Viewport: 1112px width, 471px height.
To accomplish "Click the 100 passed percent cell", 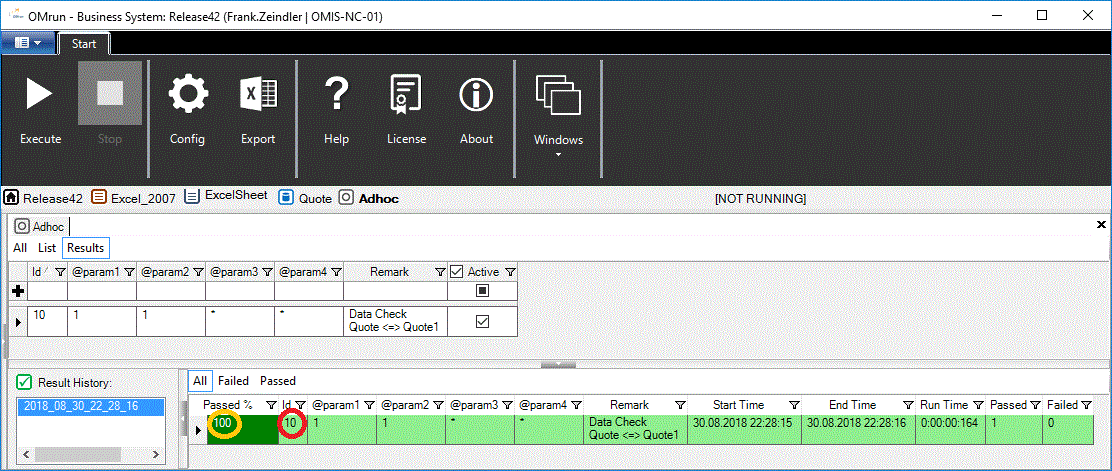I will [243, 430].
